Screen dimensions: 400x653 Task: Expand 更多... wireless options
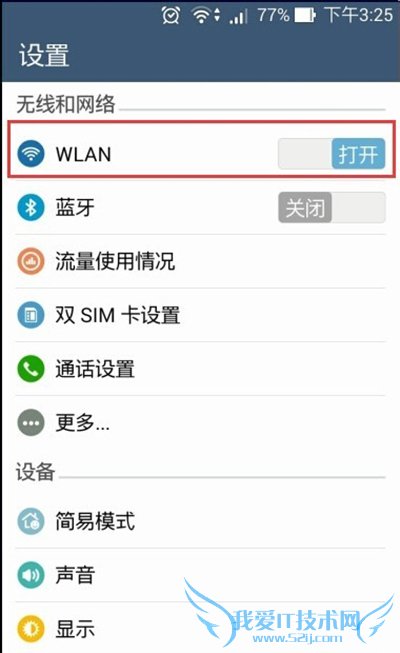(200, 423)
